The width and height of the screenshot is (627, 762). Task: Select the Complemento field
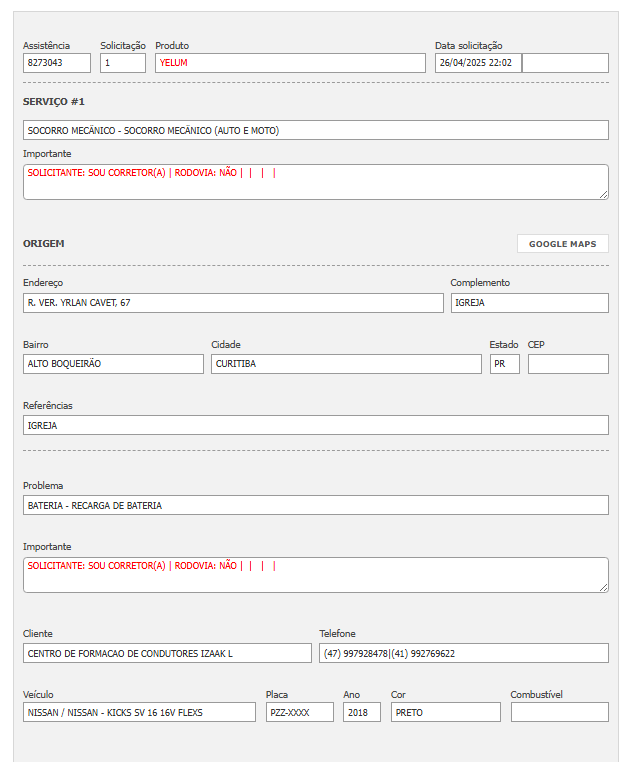529,303
